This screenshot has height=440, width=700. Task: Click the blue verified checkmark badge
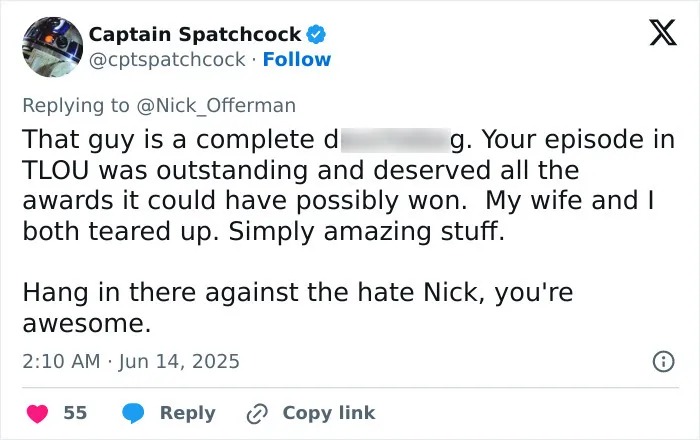(x=316, y=34)
